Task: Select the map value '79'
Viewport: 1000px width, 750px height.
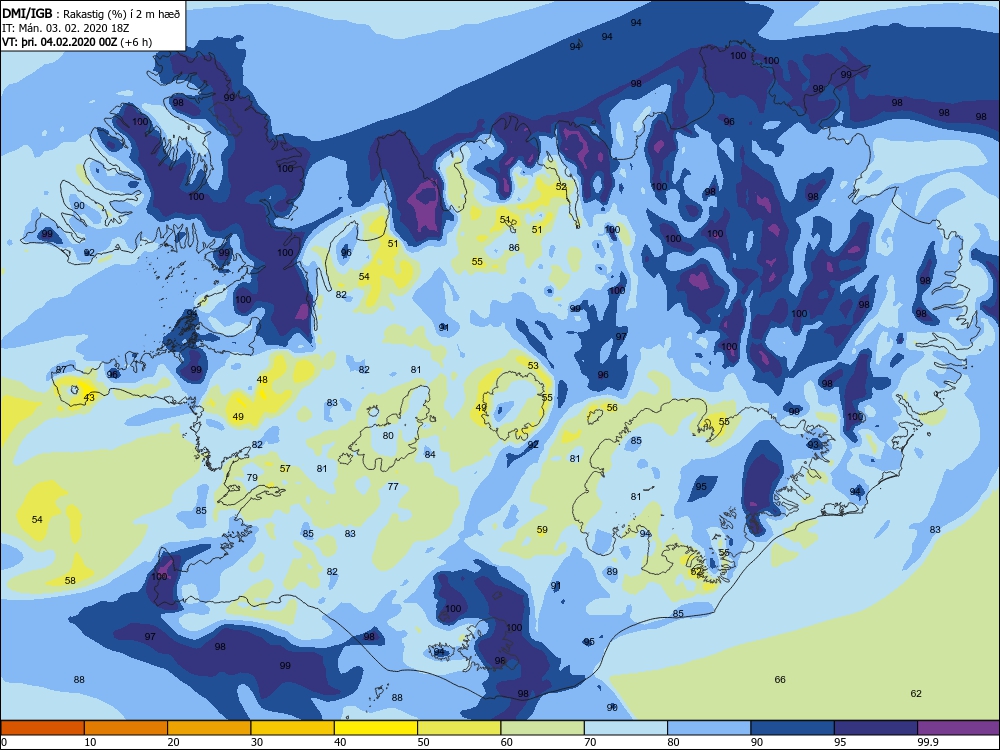Action: point(252,478)
